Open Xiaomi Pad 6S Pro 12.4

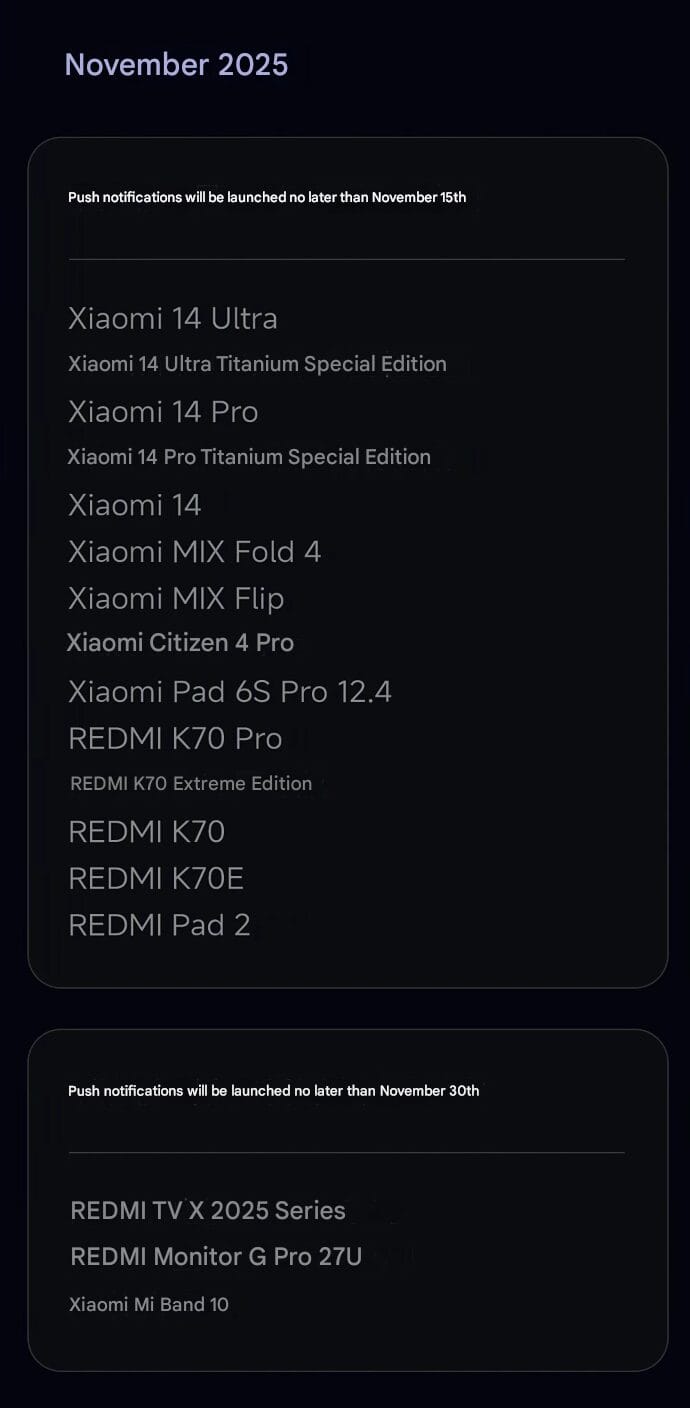[230, 692]
